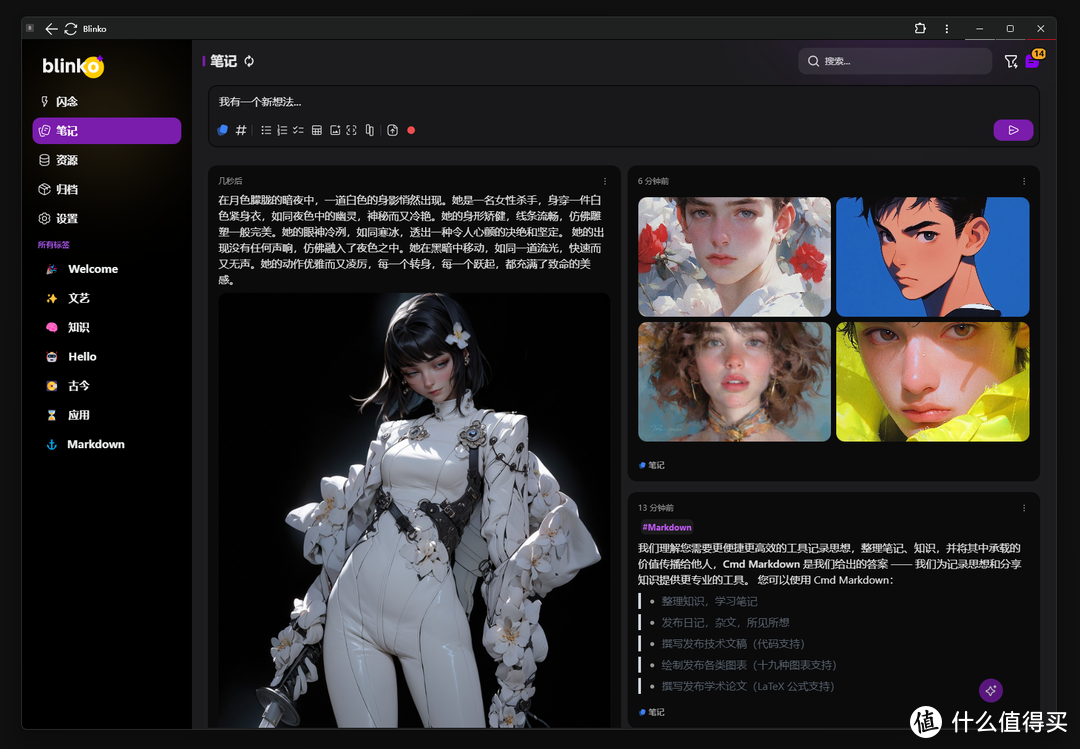Expand three-dot menu on Markdown note
Screen dimensions: 1080x749
[x=1024, y=508]
